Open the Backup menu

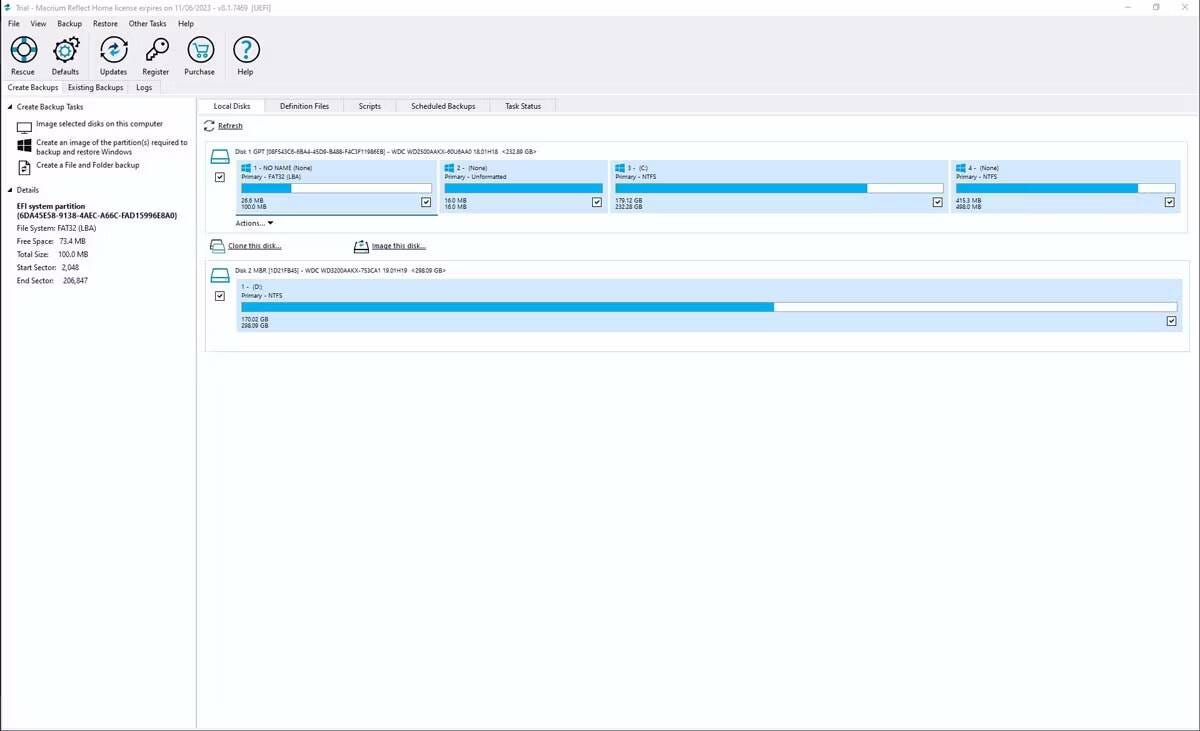pyautogui.click(x=70, y=23)
